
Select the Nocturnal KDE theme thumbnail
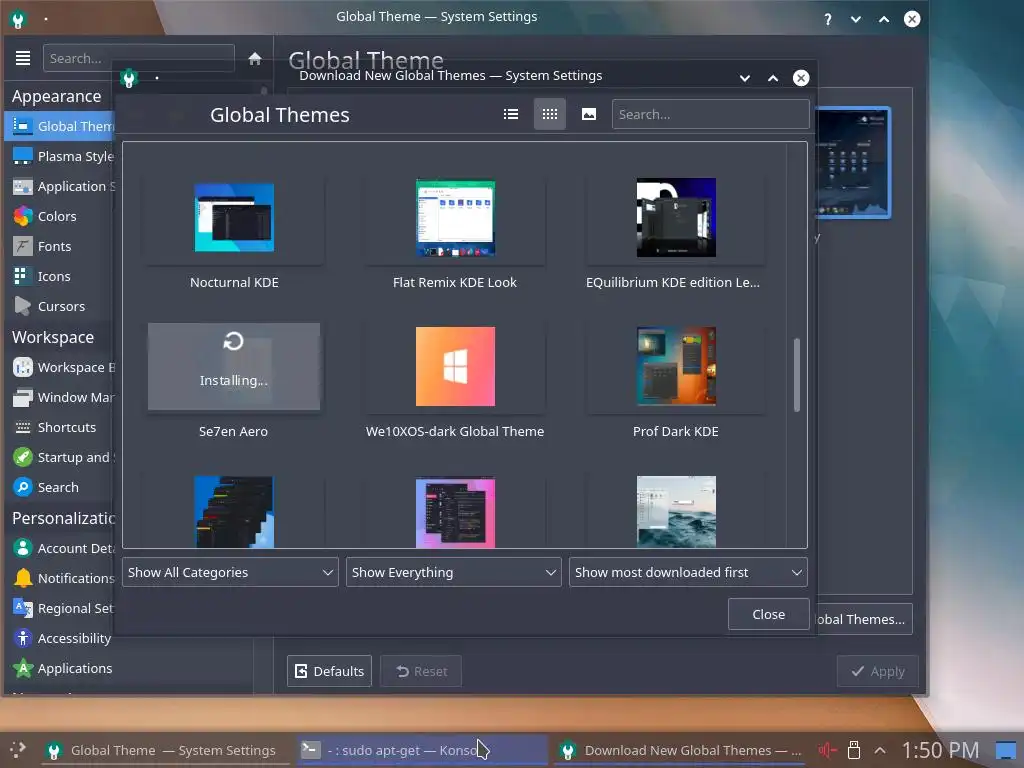click(234, 217)
